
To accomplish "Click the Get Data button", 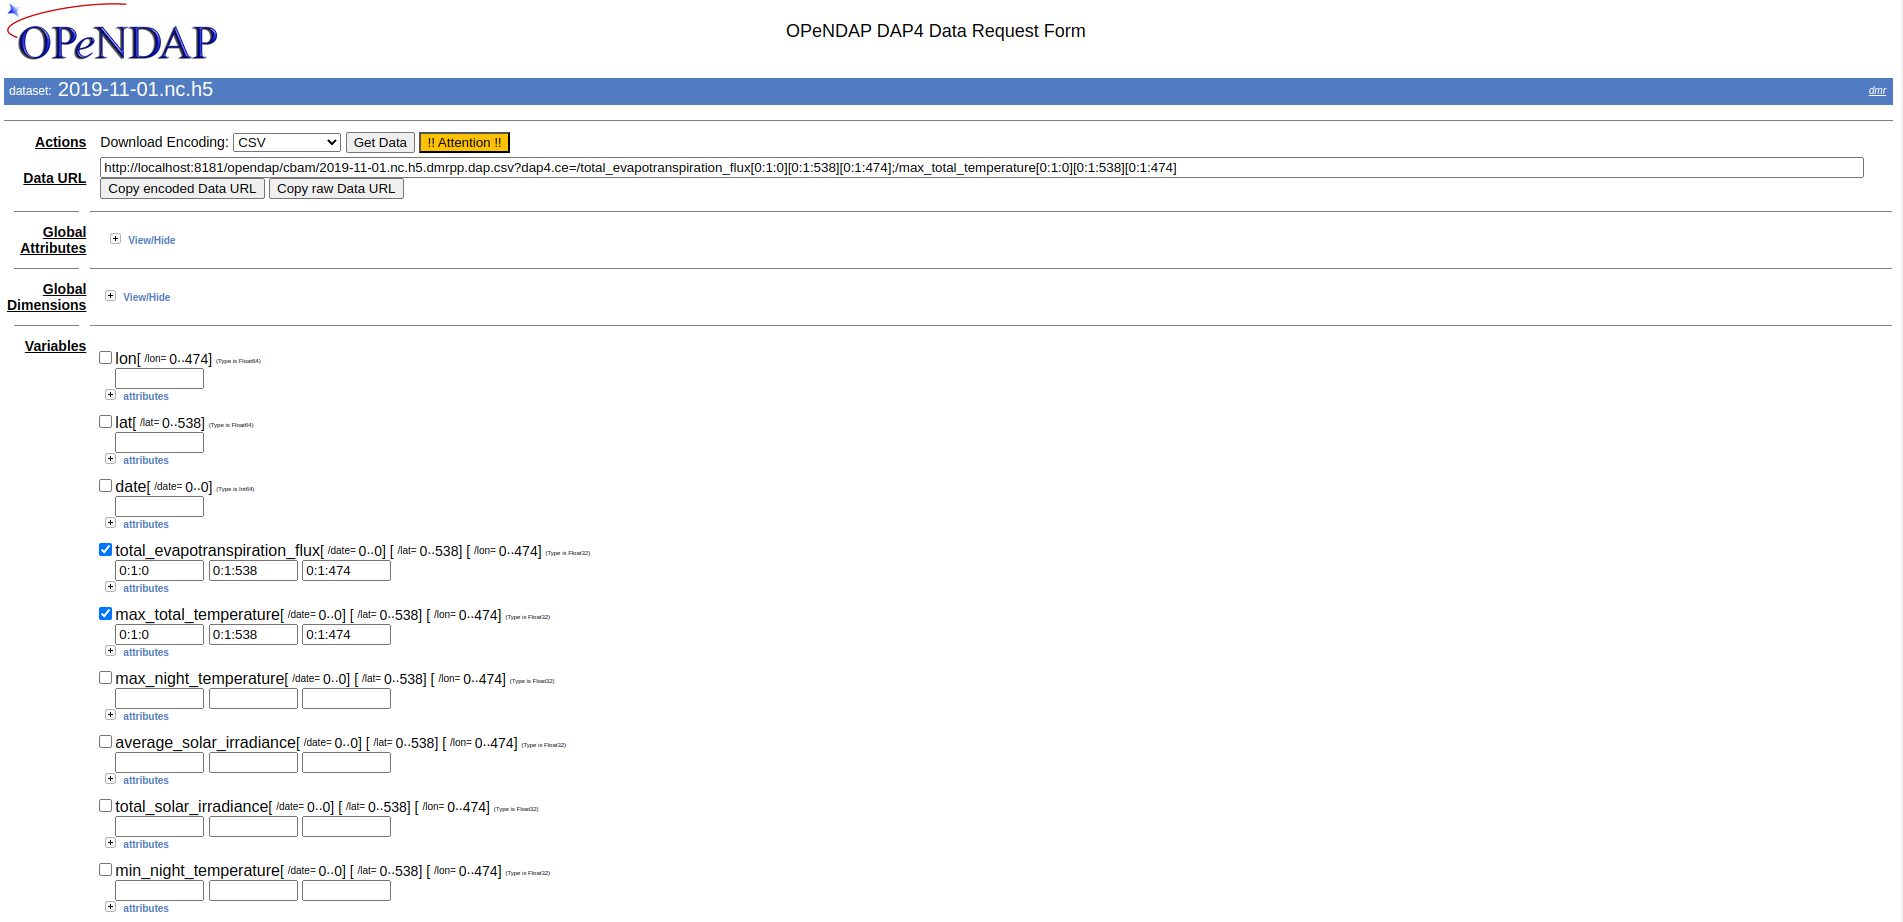I will (380, 143).
